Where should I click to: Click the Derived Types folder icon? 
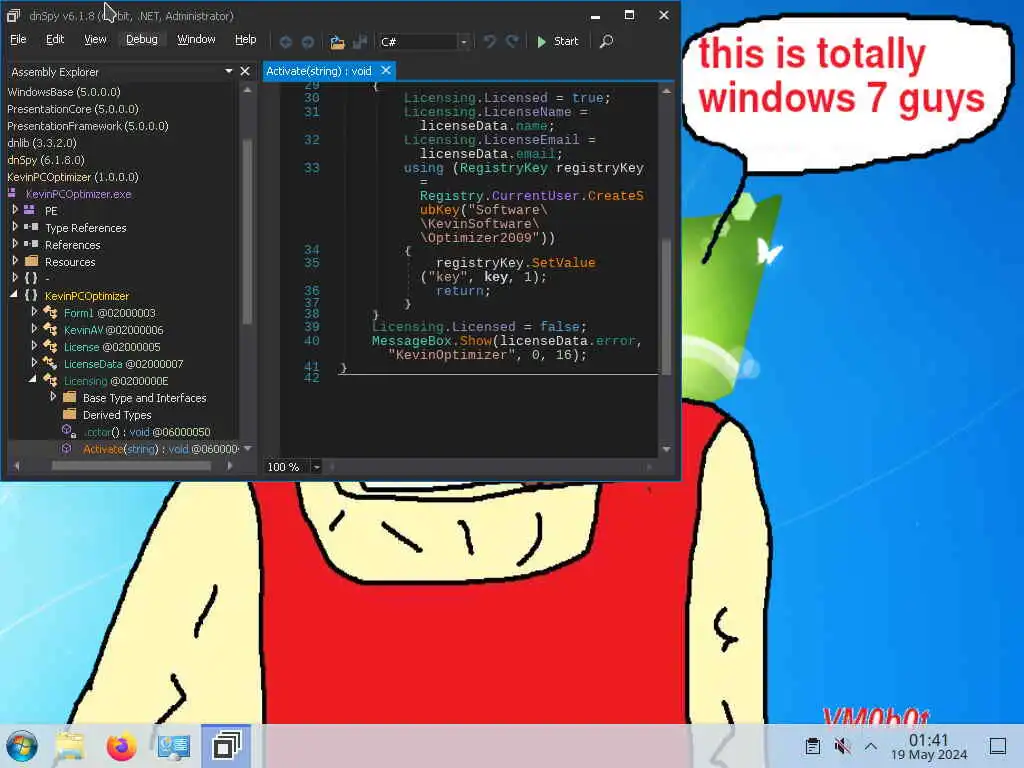click(x=69, y=414)
